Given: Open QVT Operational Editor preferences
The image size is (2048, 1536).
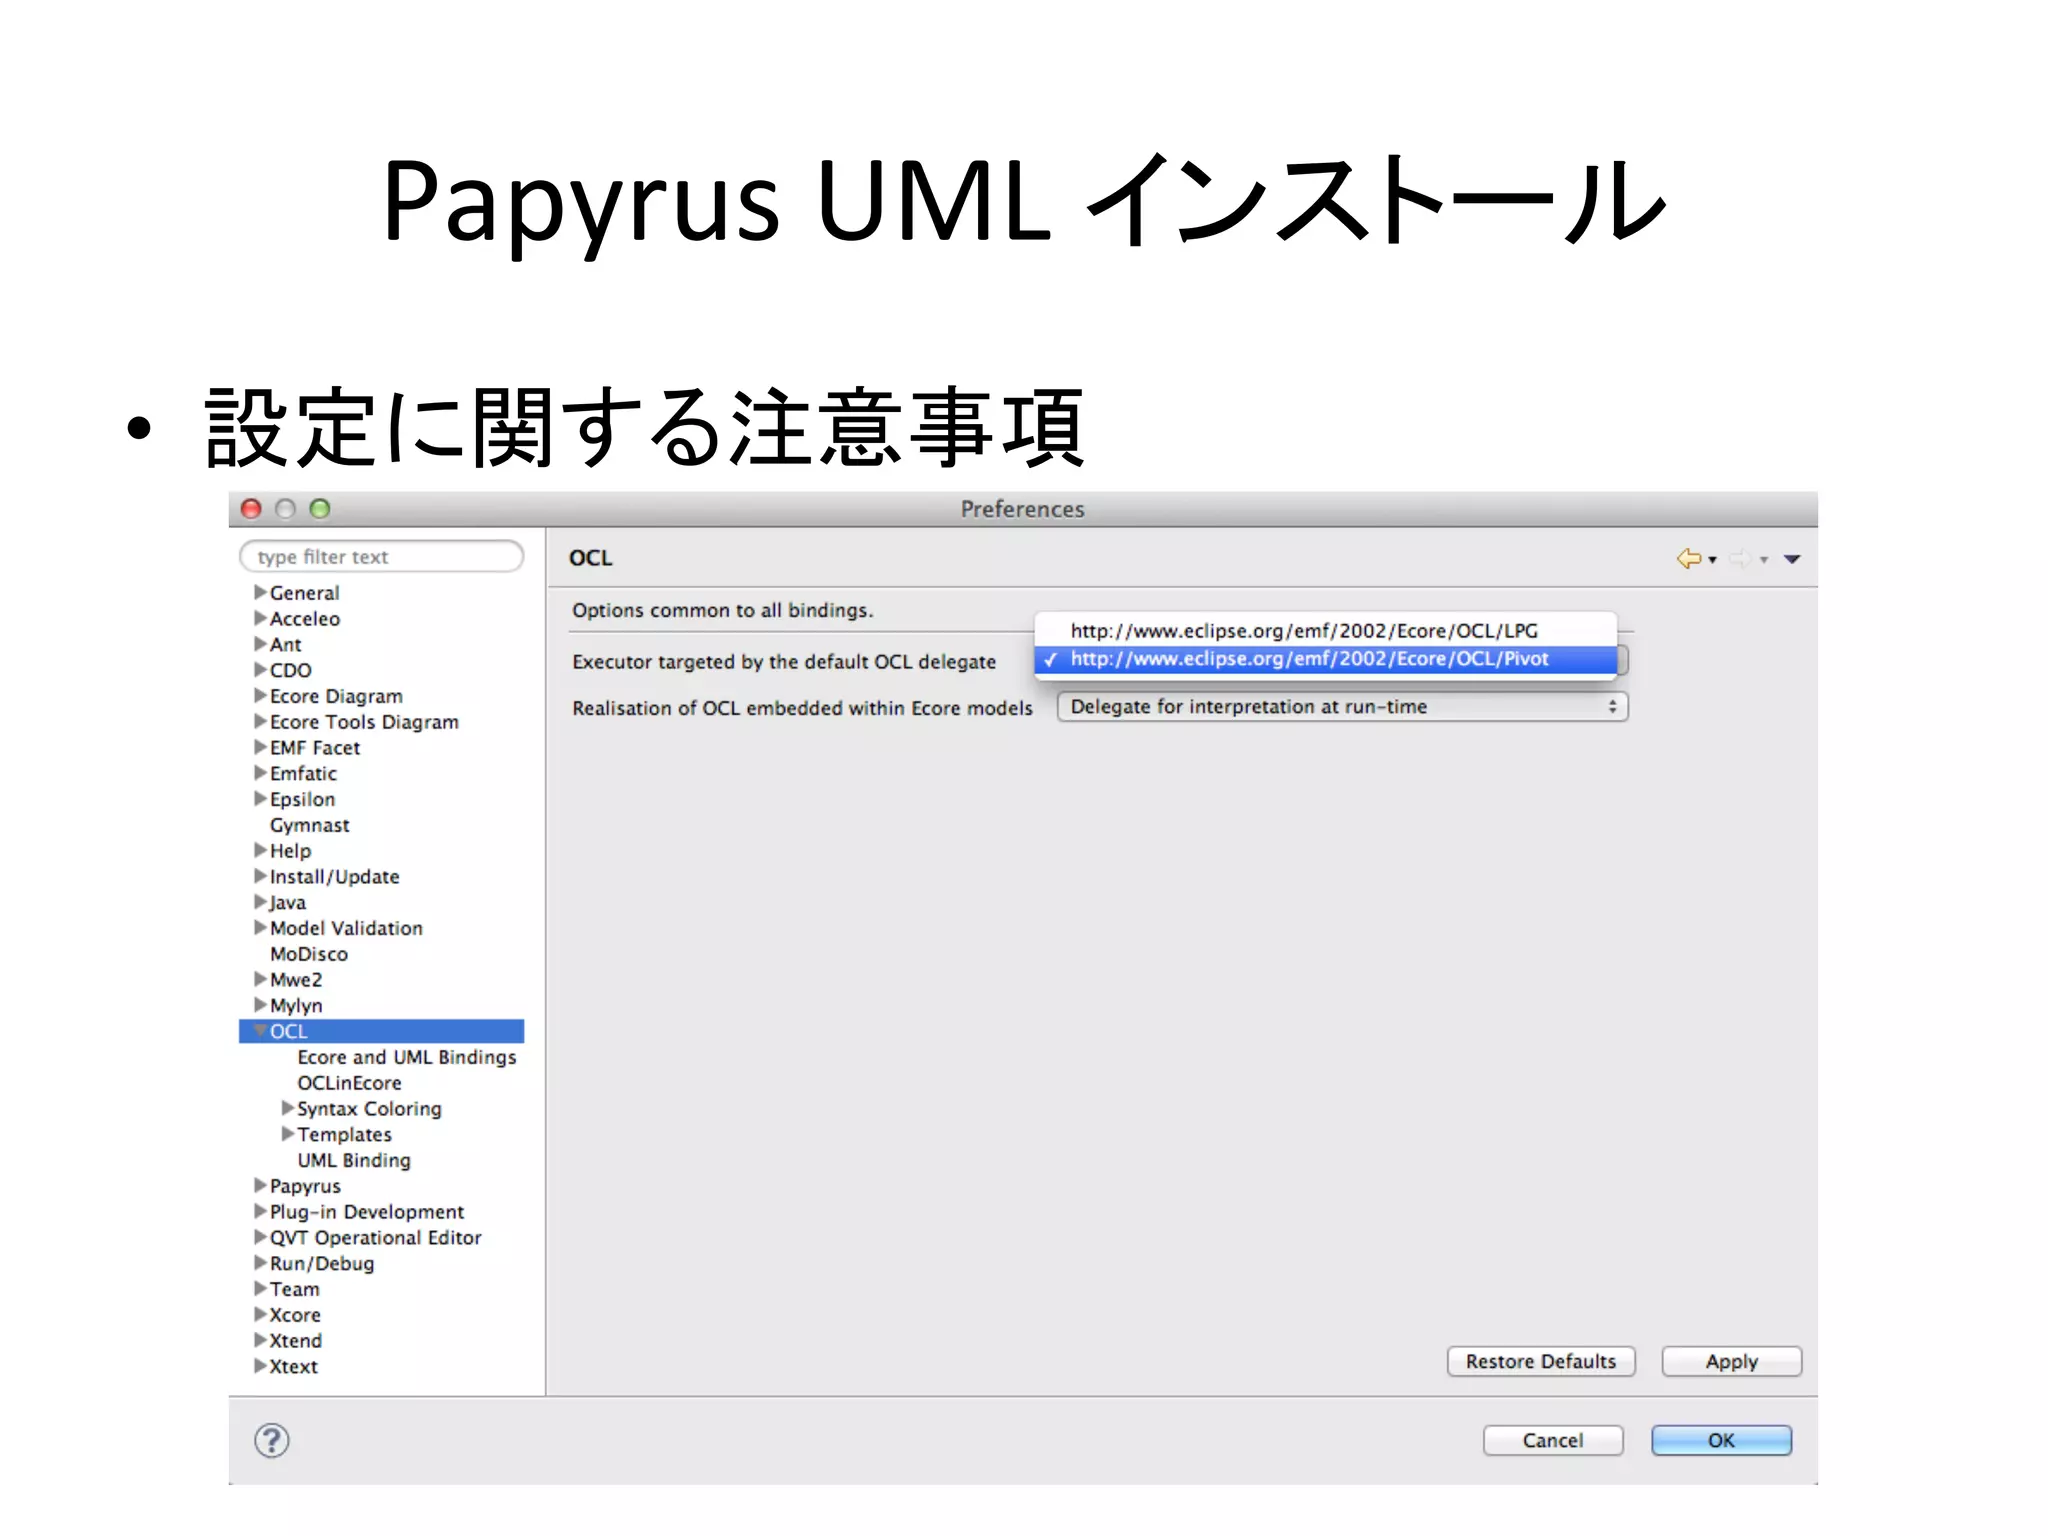Looking at the screenshot, I should click(375, 1238).
